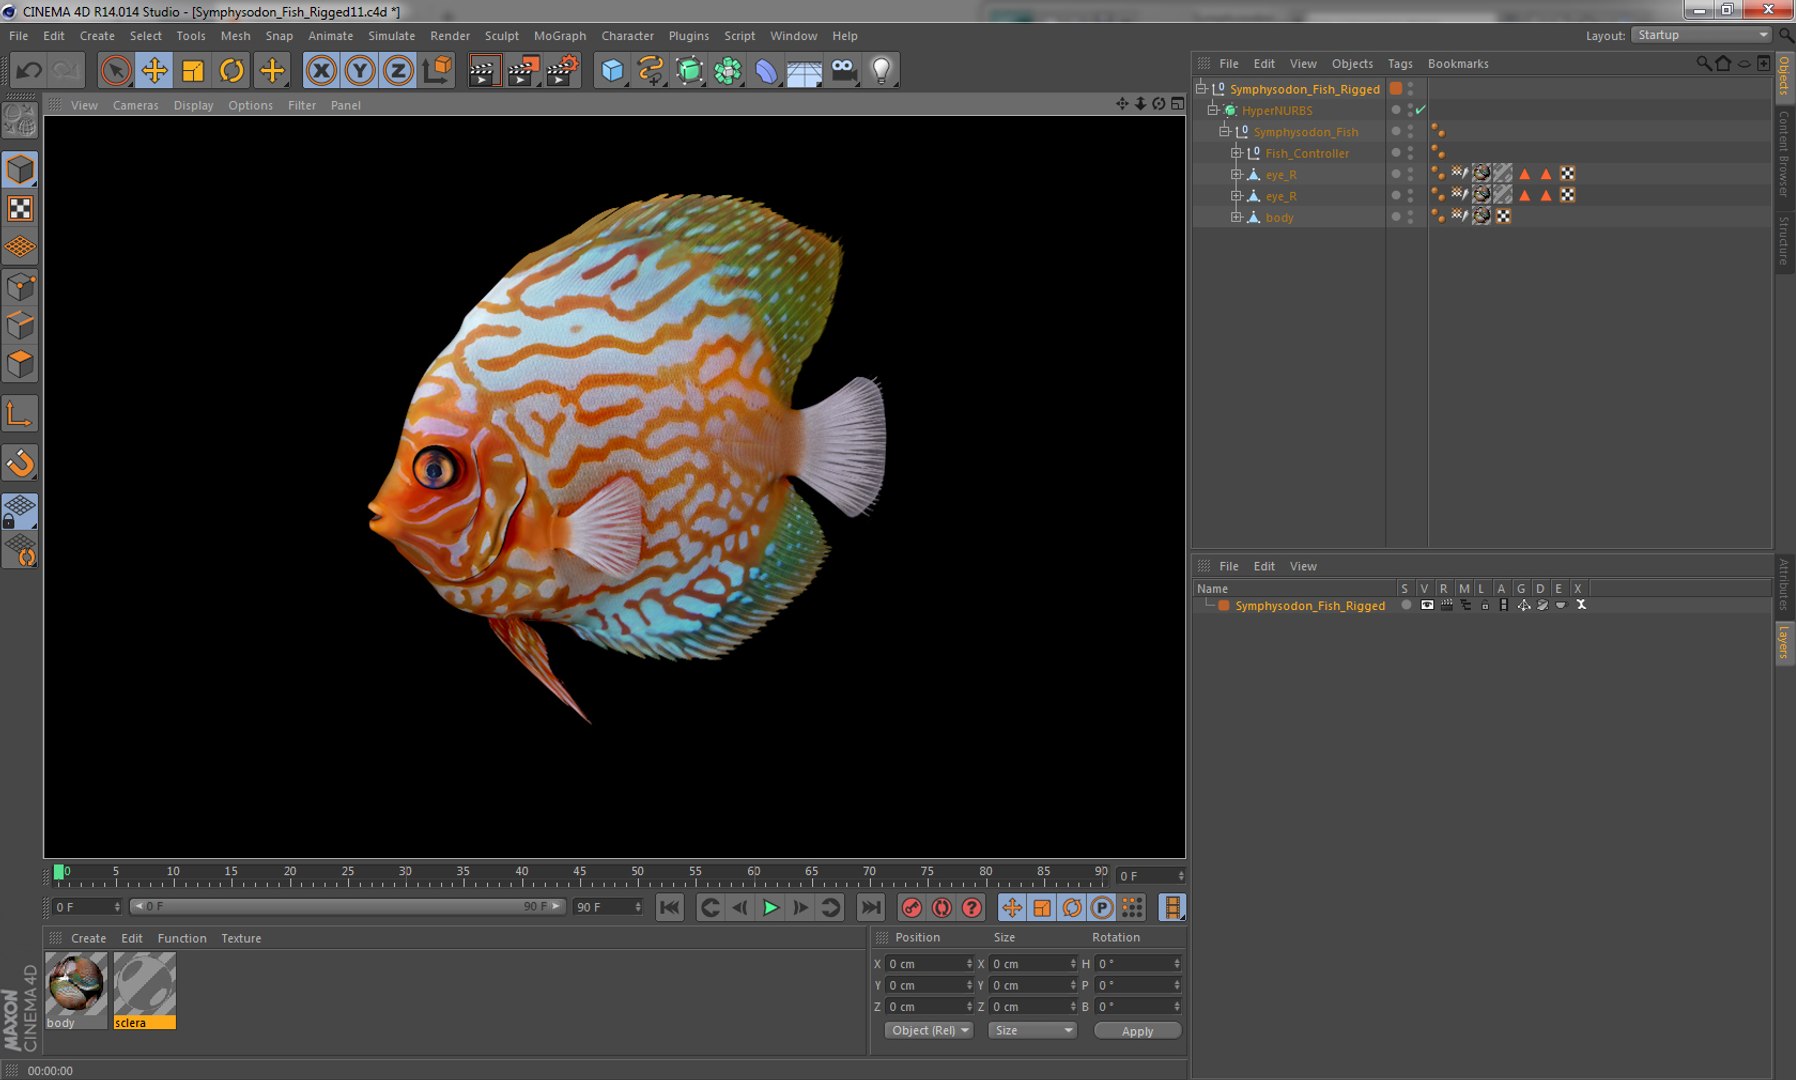The image size is (1796, 1080).
Task: Open the Character menu
Action: pos(627,35)
